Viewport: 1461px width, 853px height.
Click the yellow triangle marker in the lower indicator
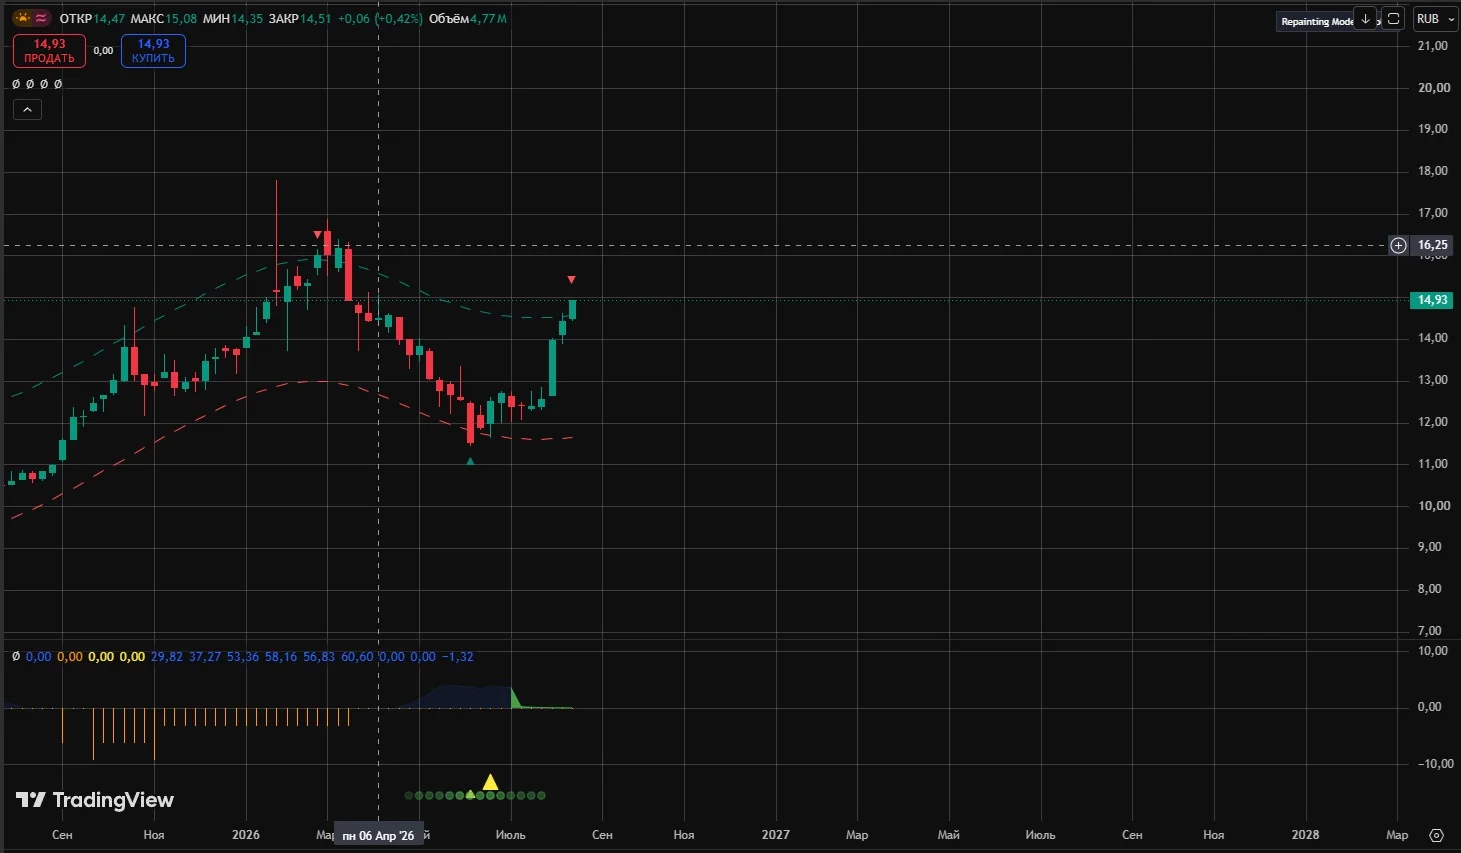[490, 782]
